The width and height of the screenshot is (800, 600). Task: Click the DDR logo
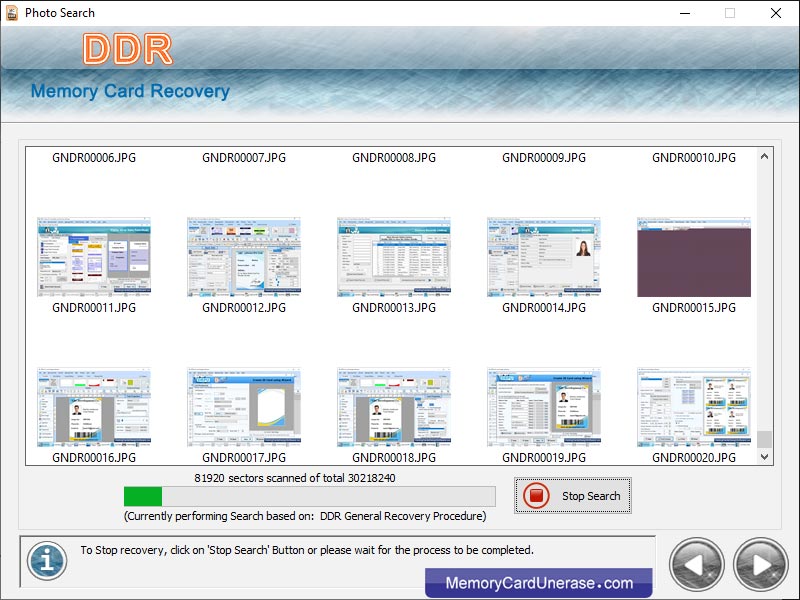[x=128, y=49]
